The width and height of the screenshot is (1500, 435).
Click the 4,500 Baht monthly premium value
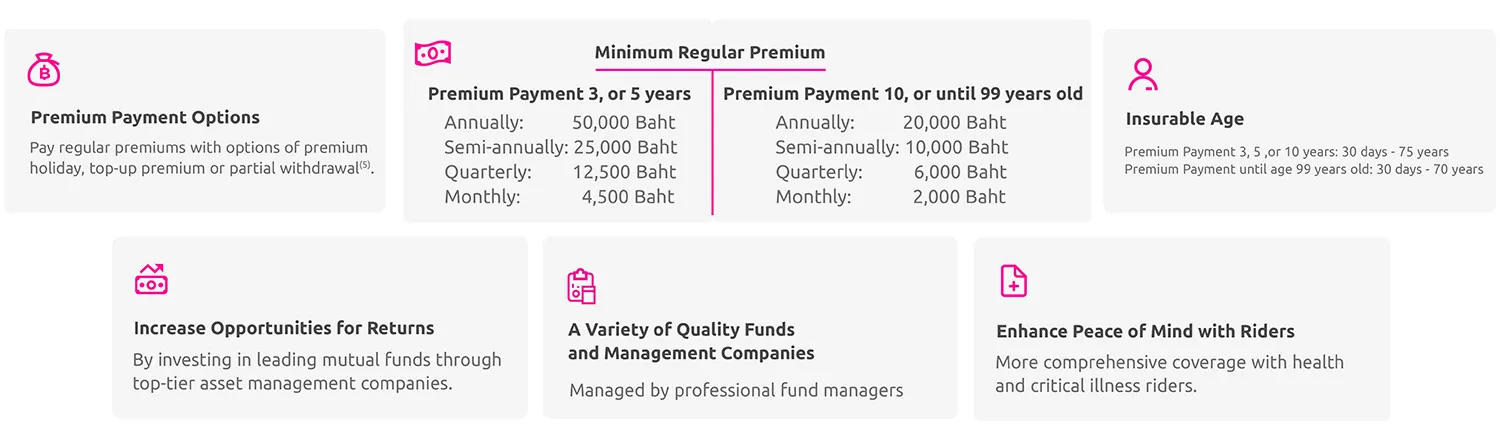628,197
